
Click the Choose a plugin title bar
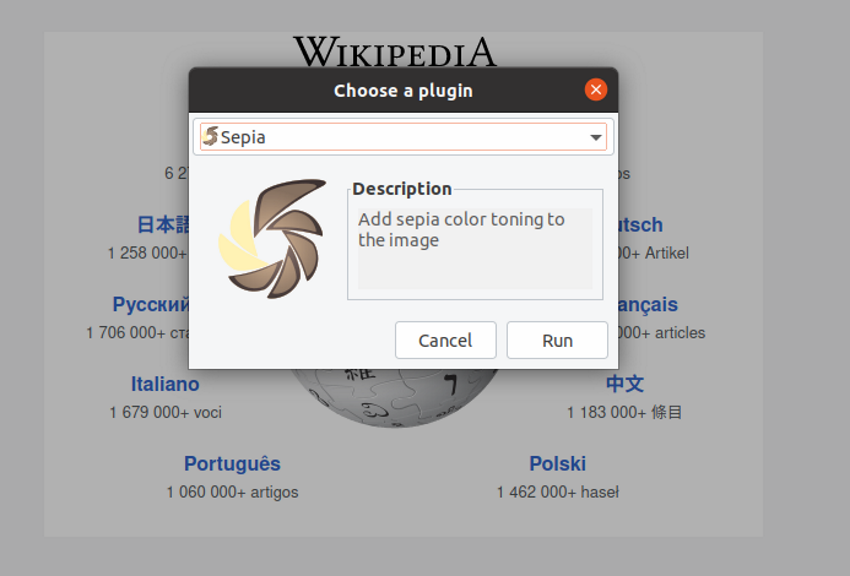[x=403, y=90]
